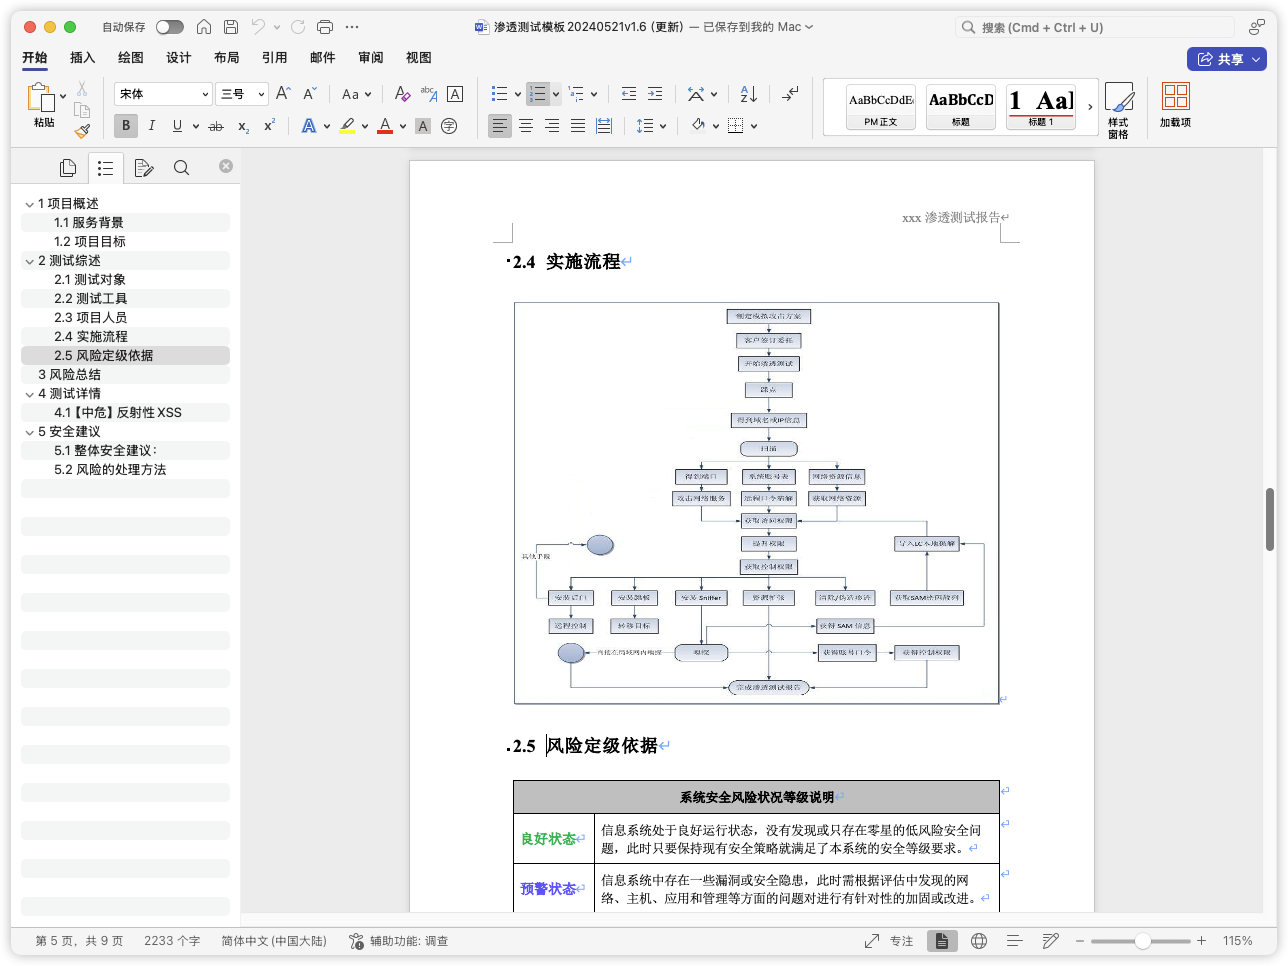The image size is (1288, 966).
Task: Open the 视图 ribbon tab
Action: 418,58
